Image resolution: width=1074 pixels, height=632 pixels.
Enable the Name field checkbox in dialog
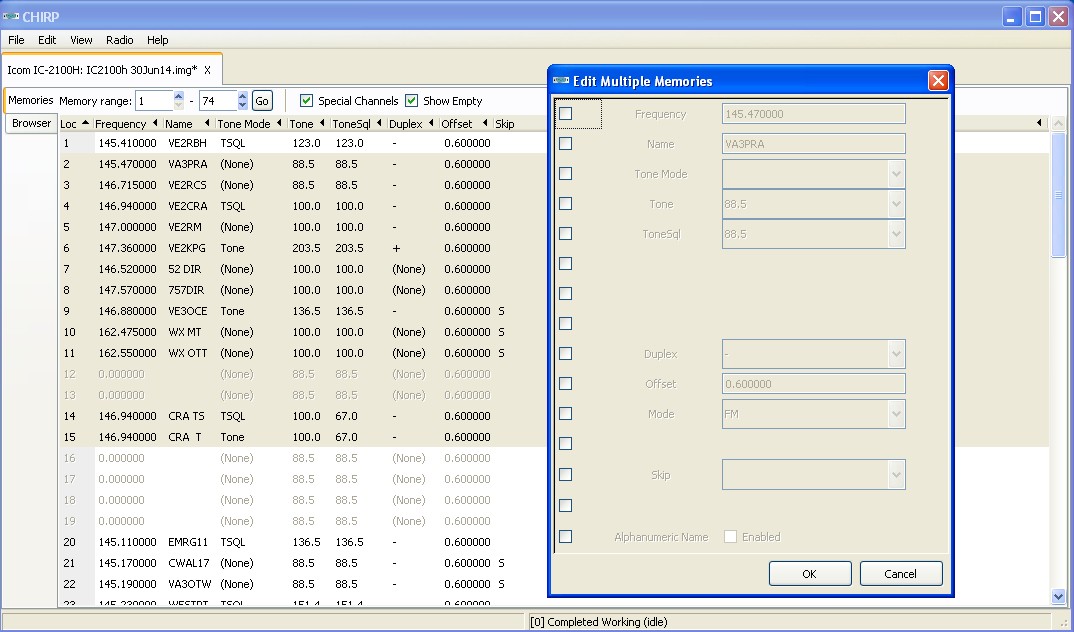pyautogui.click(x=565, y=144)
